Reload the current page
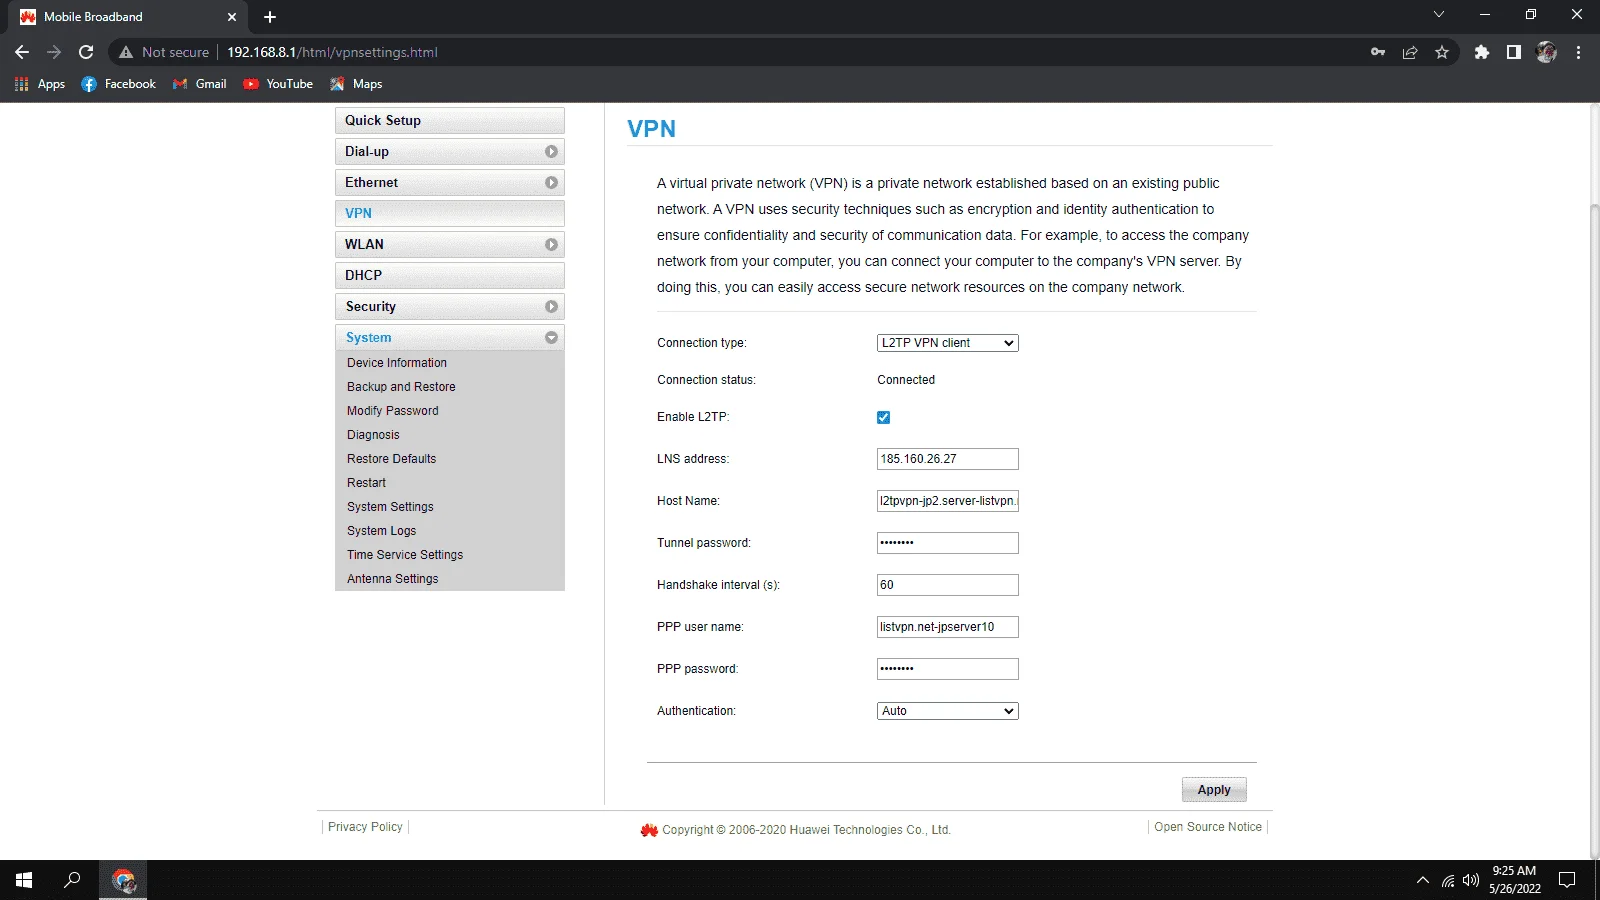The height and width of the screenshot is (900, 1600). 86,52
